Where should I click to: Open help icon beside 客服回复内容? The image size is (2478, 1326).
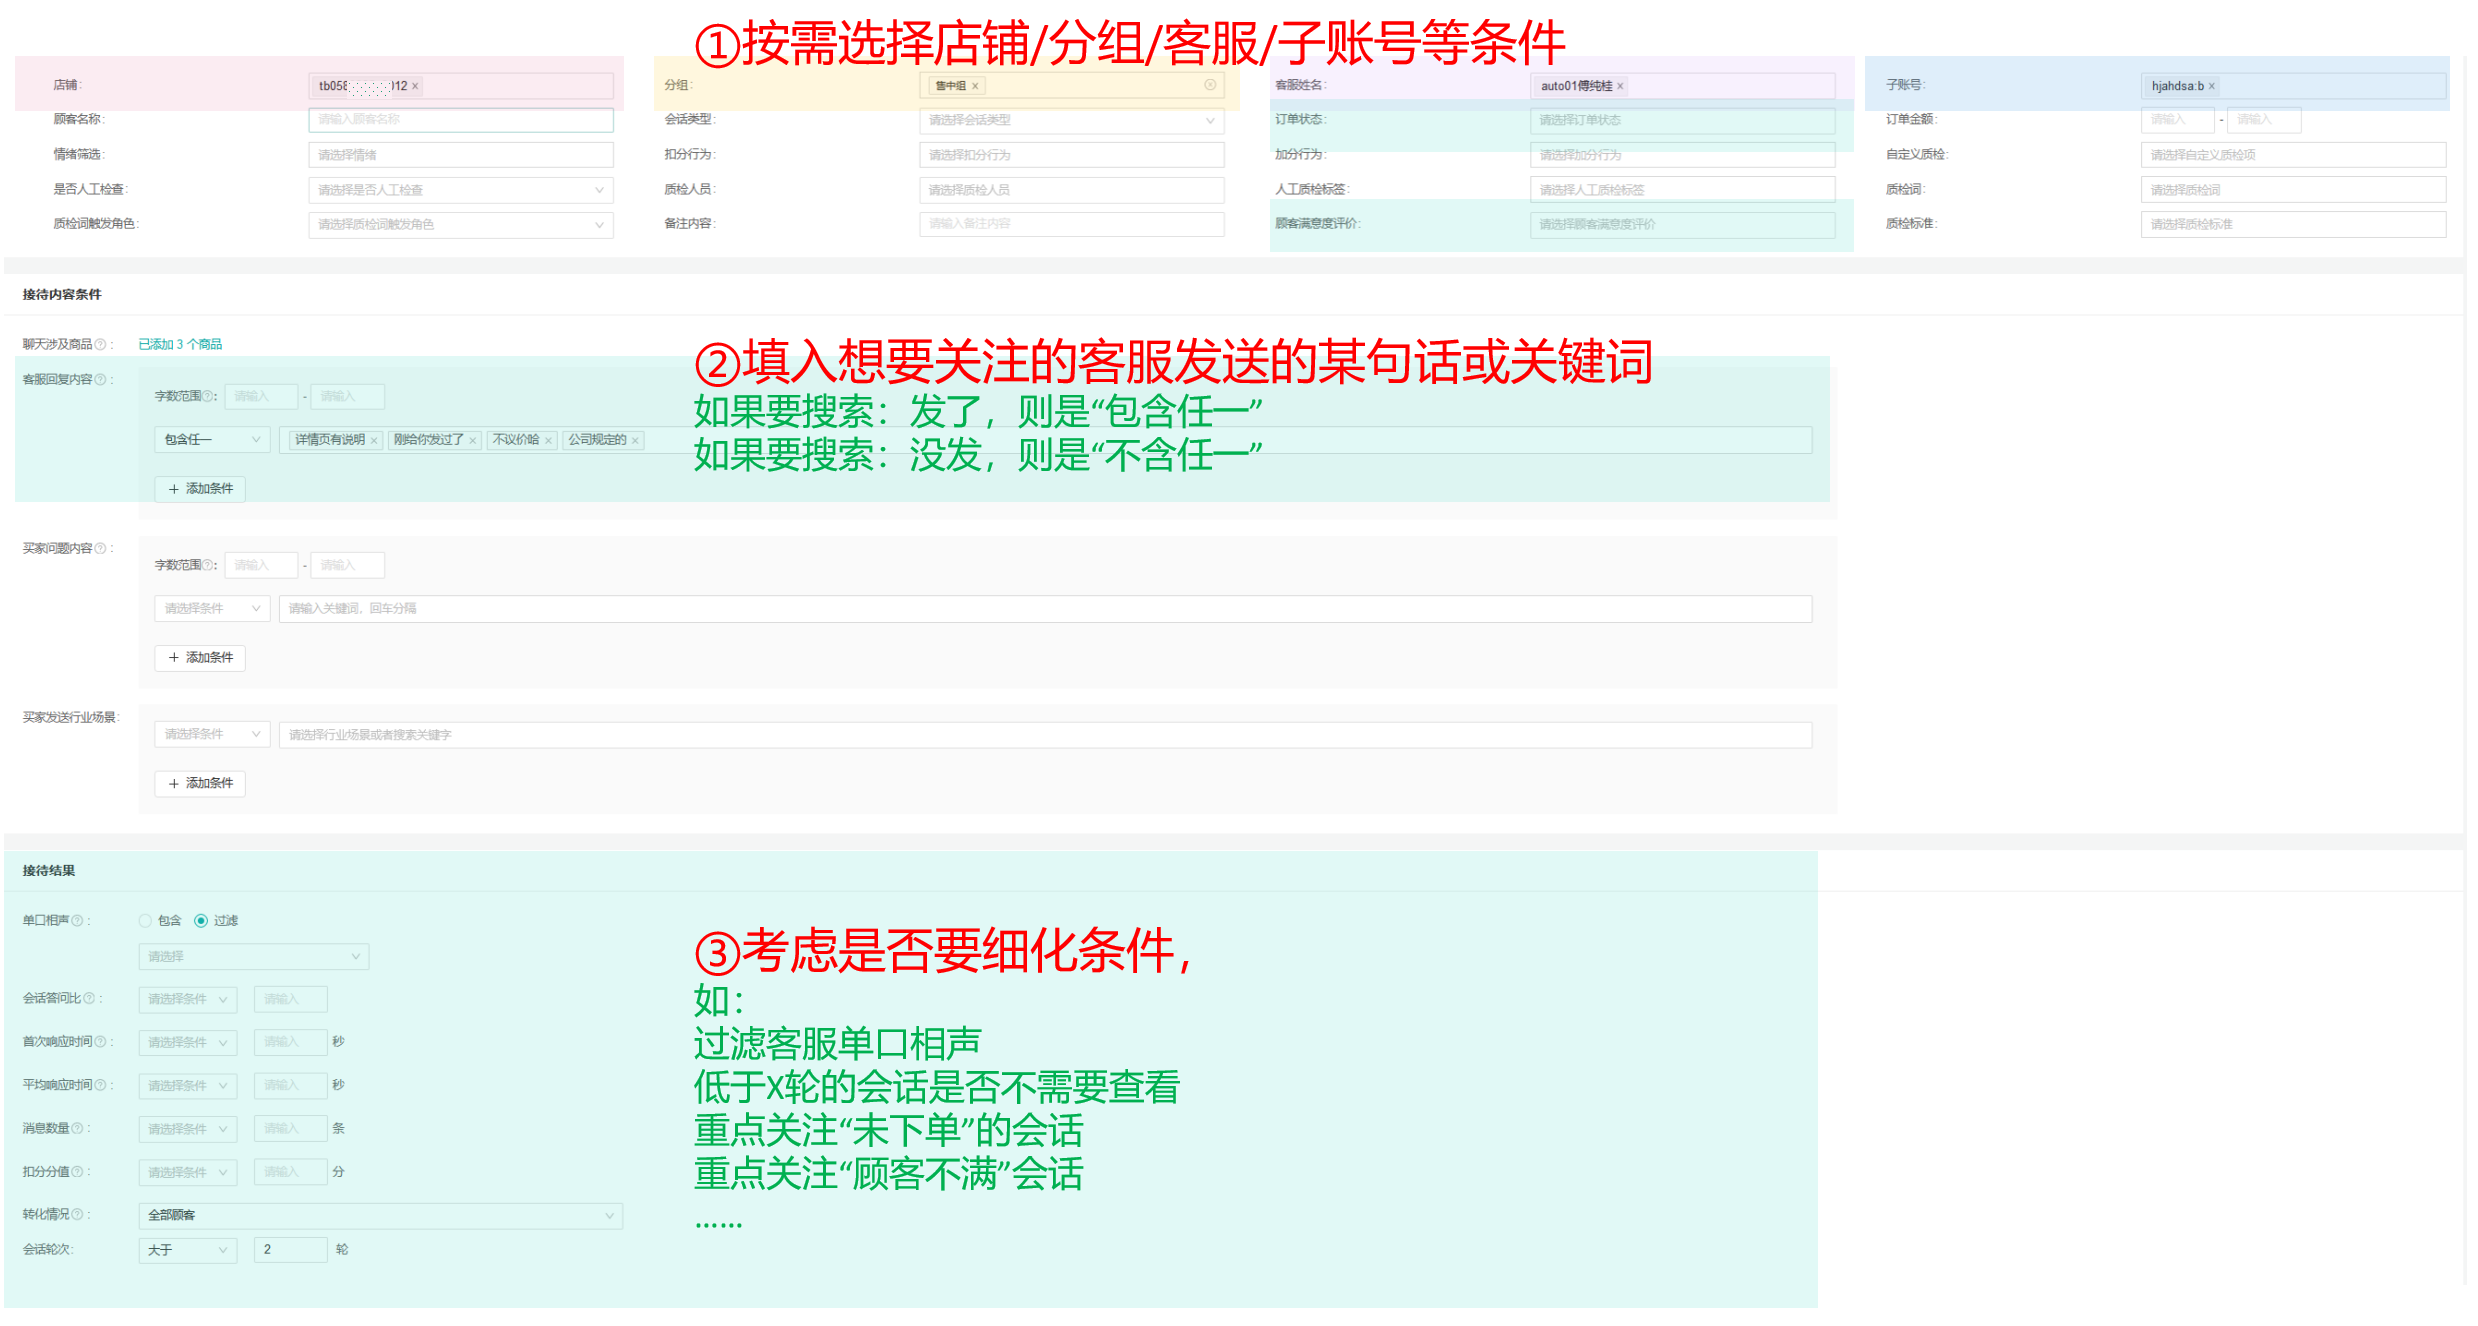[x=100, y=379]
